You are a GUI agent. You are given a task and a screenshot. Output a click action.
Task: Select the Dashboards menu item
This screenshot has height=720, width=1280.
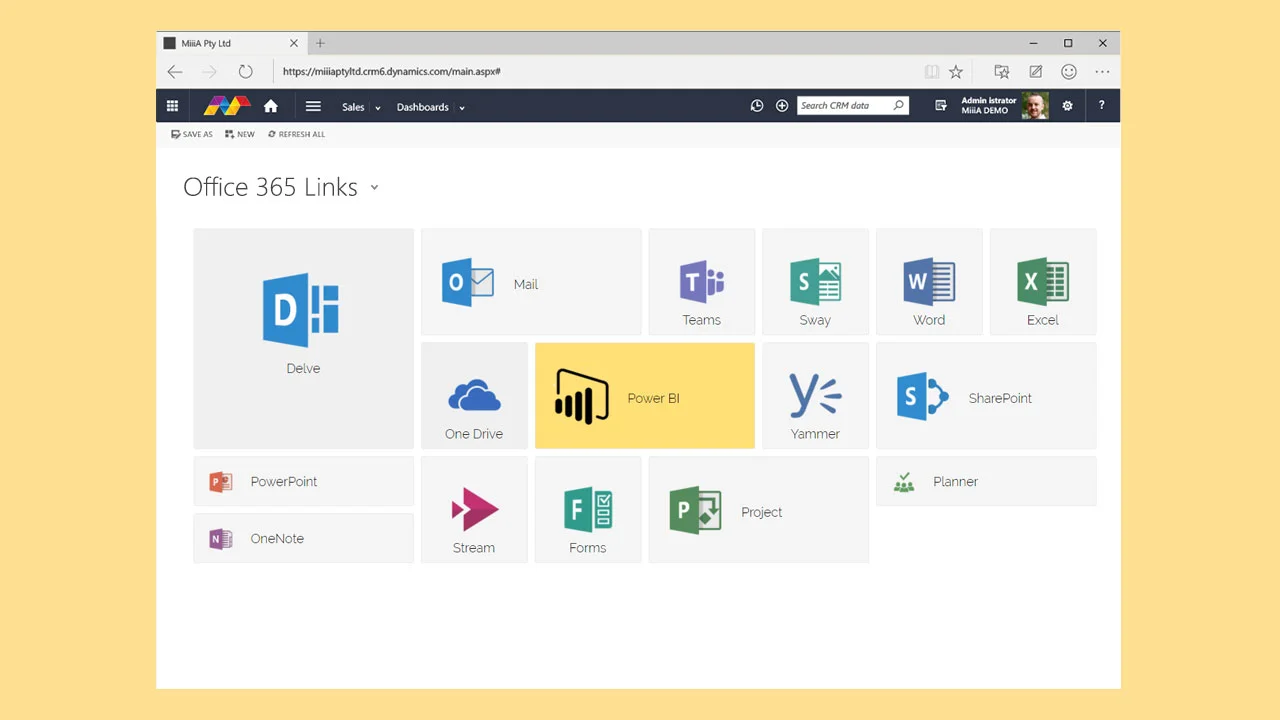(x=423, y=107)
